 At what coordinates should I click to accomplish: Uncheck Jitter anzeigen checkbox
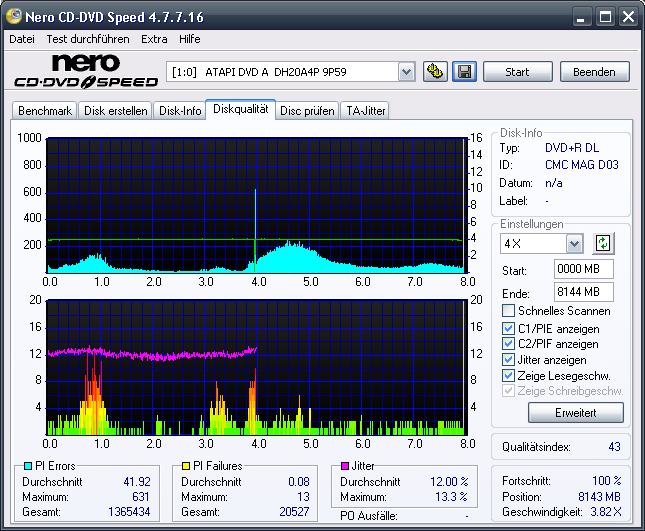point(508,359)
